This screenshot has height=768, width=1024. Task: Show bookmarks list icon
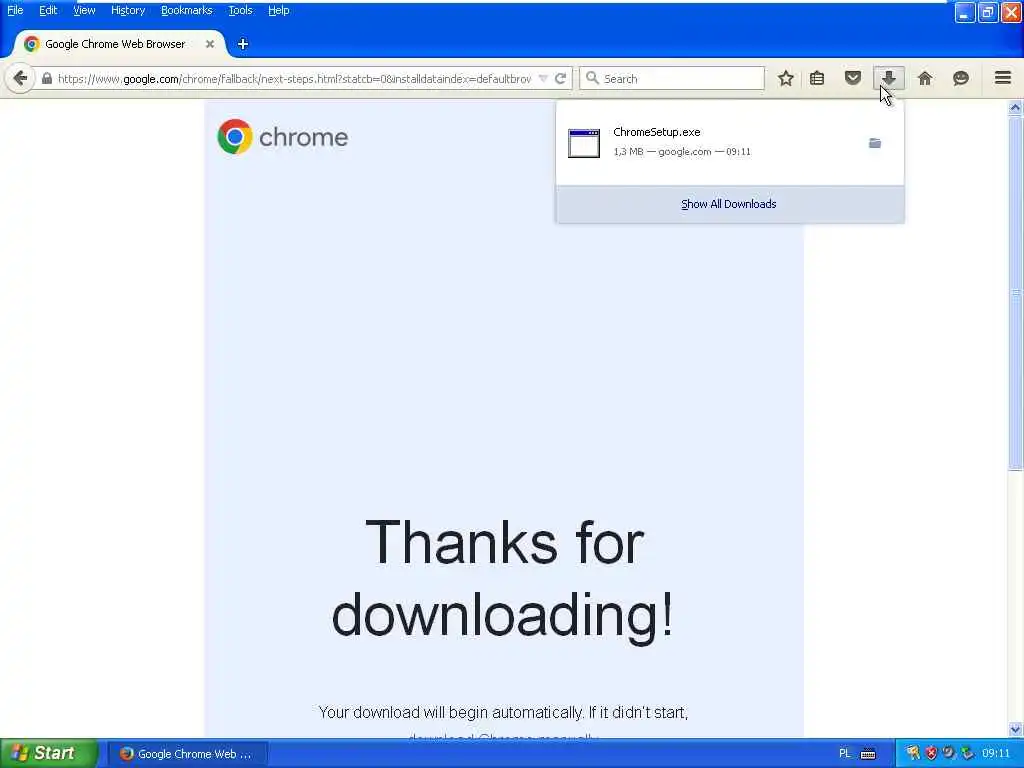817,78
